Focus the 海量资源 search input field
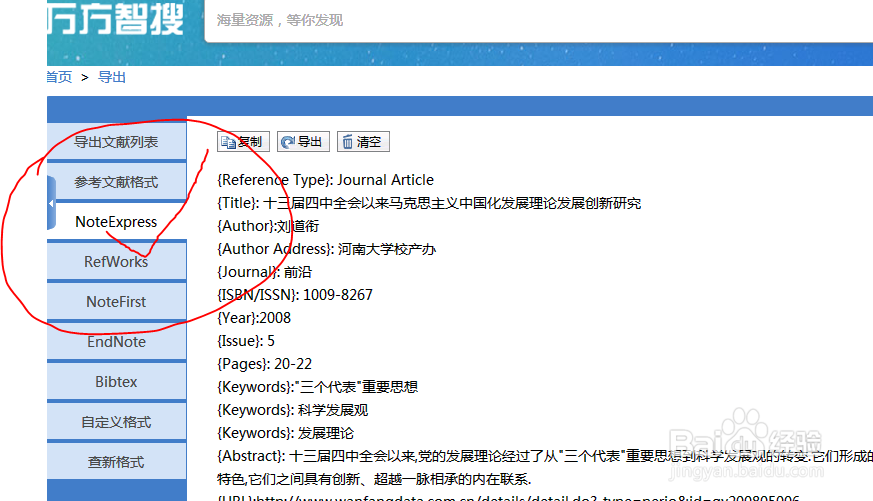Viewport: 873px width, 501px height. click(x=539, y=21)
